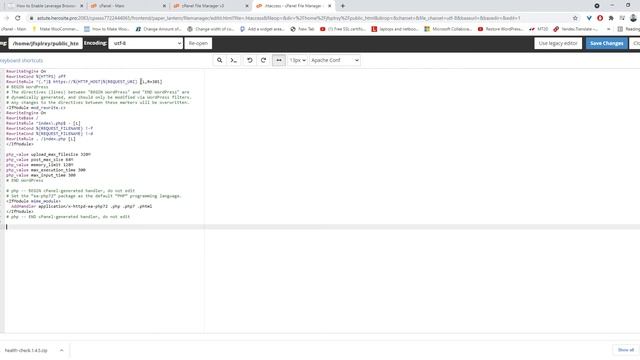Click Show all downloads
This screenshot has width=640, height=360.
(625, 350)
